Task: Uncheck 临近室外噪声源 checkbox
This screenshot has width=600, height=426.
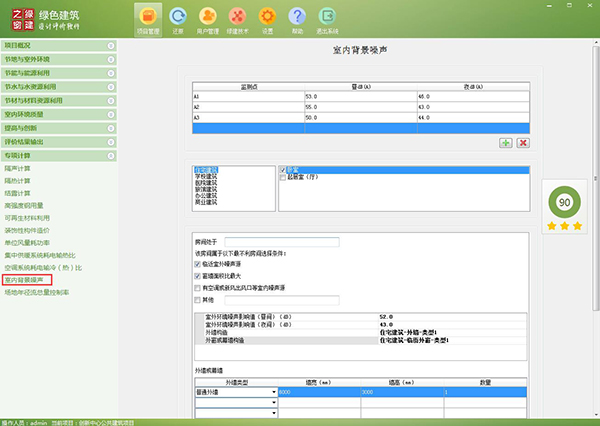Action: 196,263
